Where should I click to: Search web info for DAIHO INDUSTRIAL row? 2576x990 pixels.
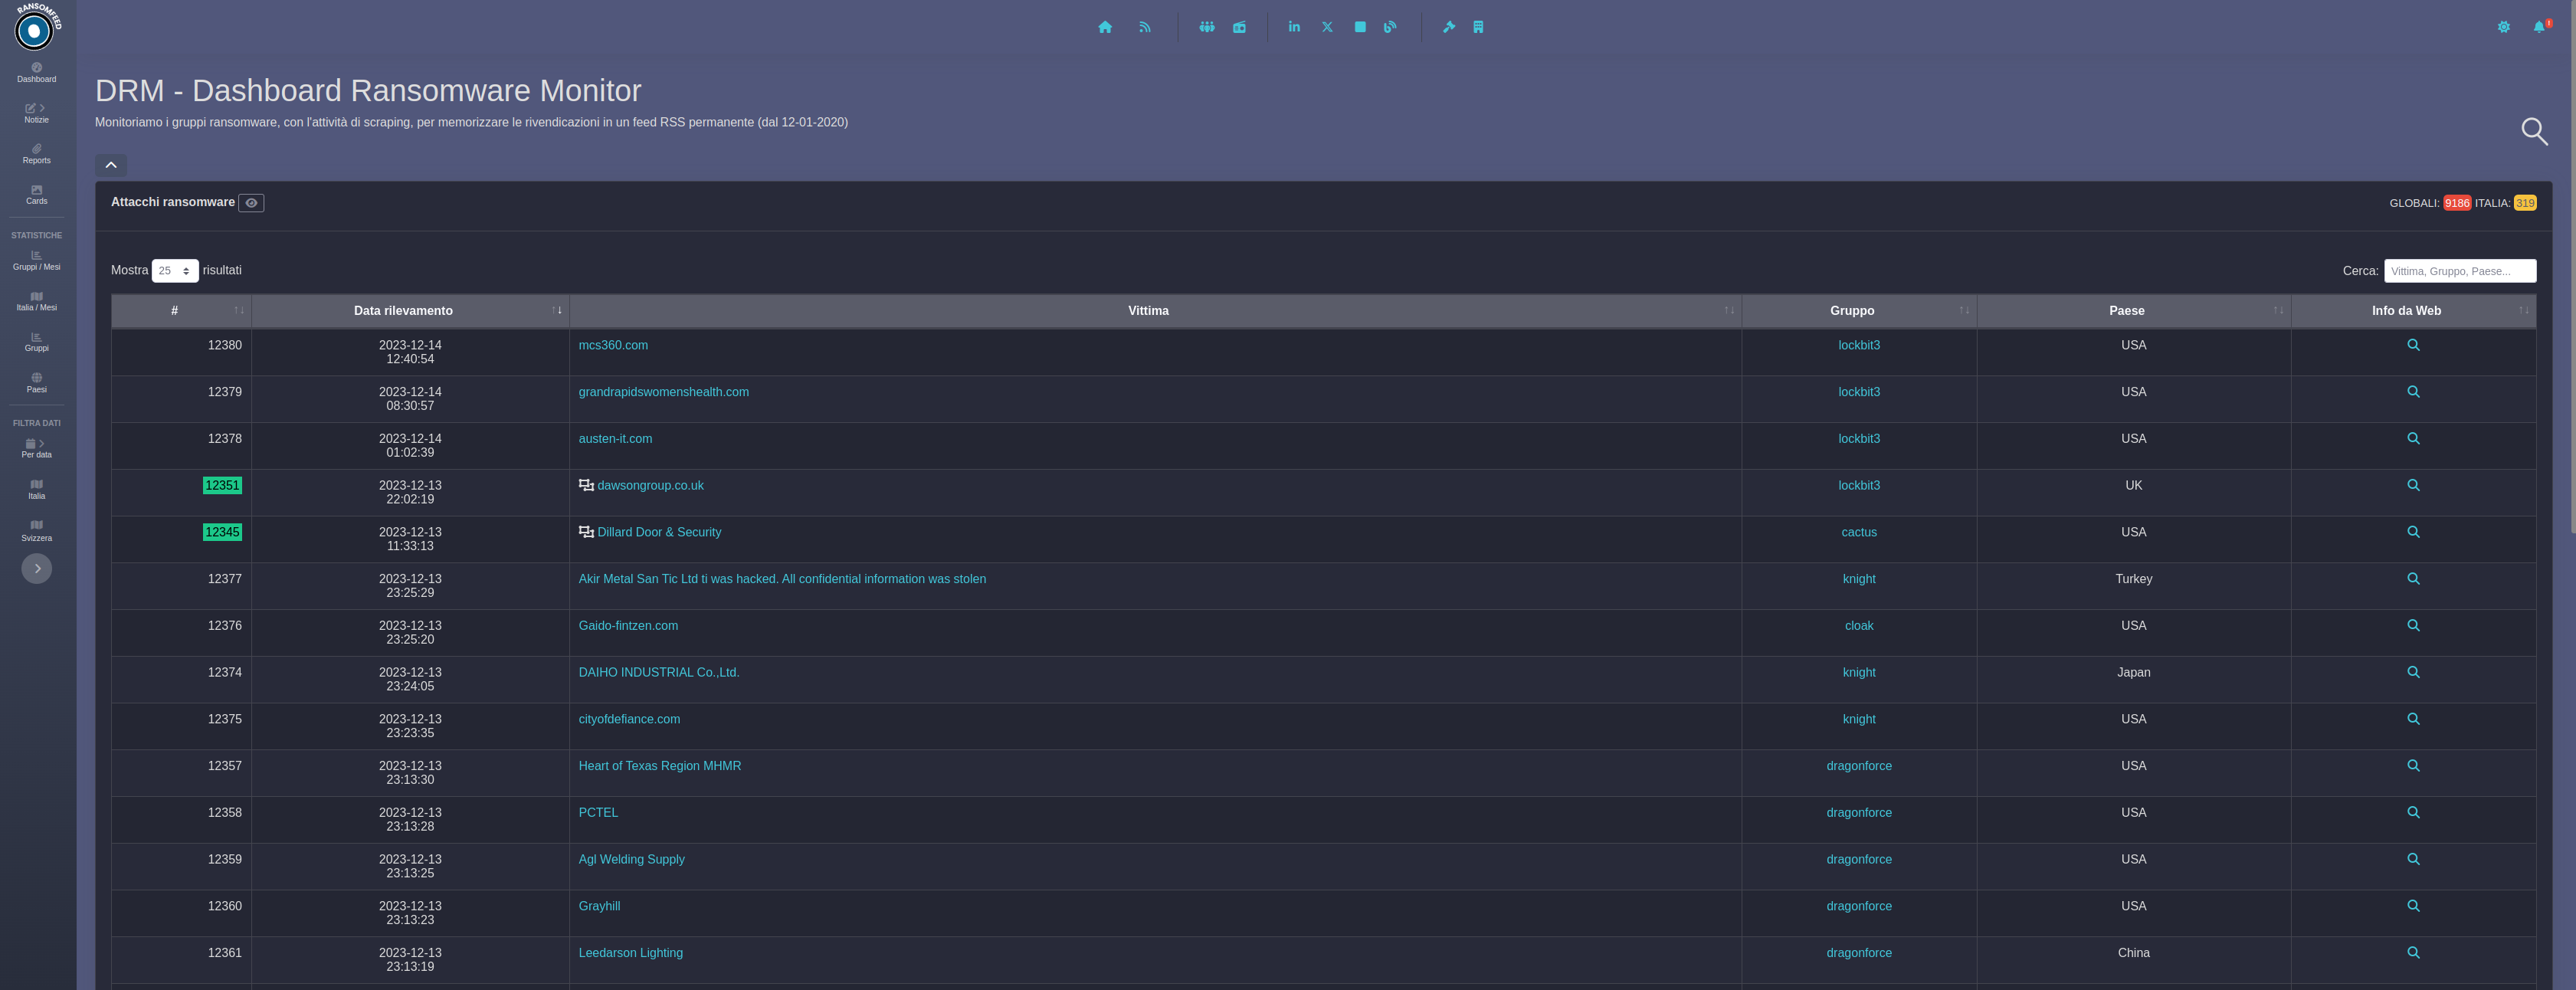pyautogui.click(x=2413, y=672)
